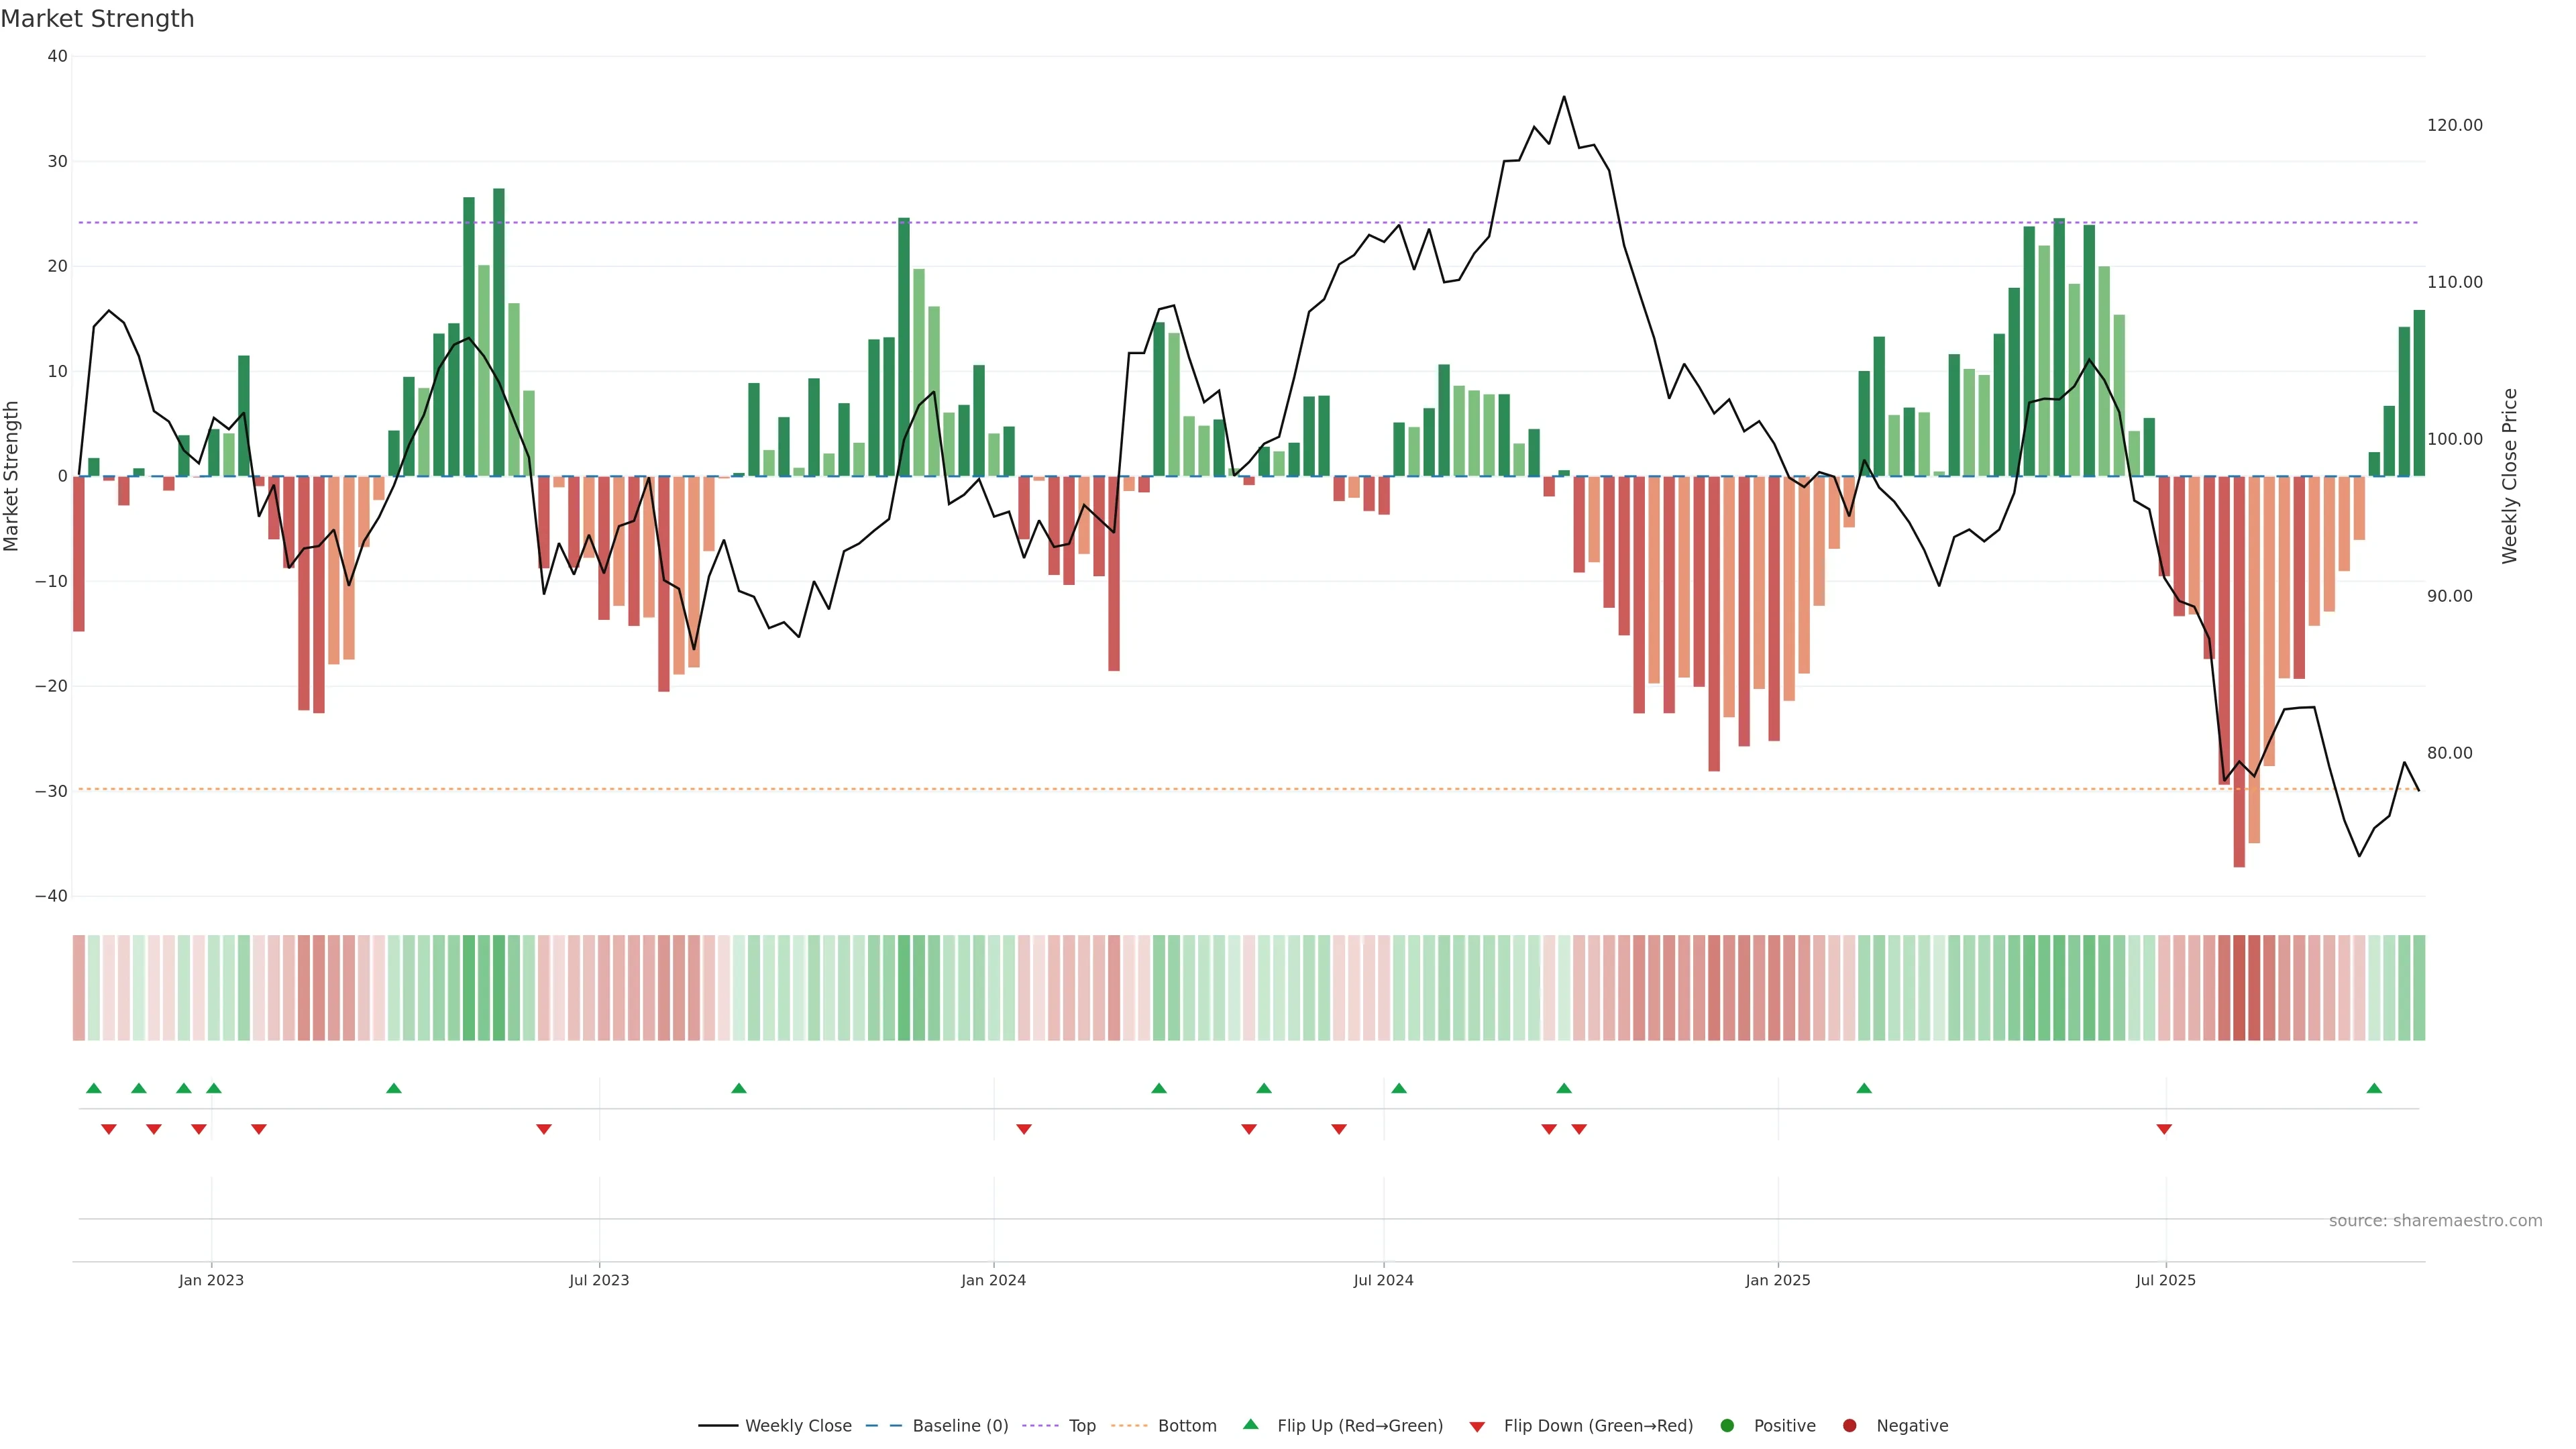The width and height of the screenshot is (2576, 1449).
Task: Click the only Flip Up triangle between Jan and Jul 2023
Action: point(394,1088)
